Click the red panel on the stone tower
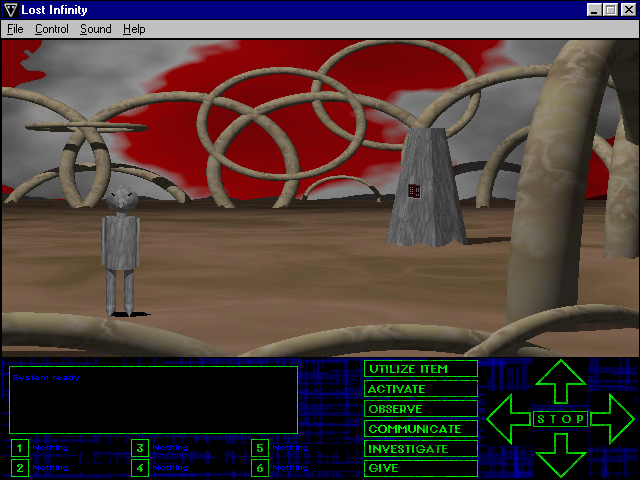The height and width of the screenshot is (480, 640). (x=414, y=190)
